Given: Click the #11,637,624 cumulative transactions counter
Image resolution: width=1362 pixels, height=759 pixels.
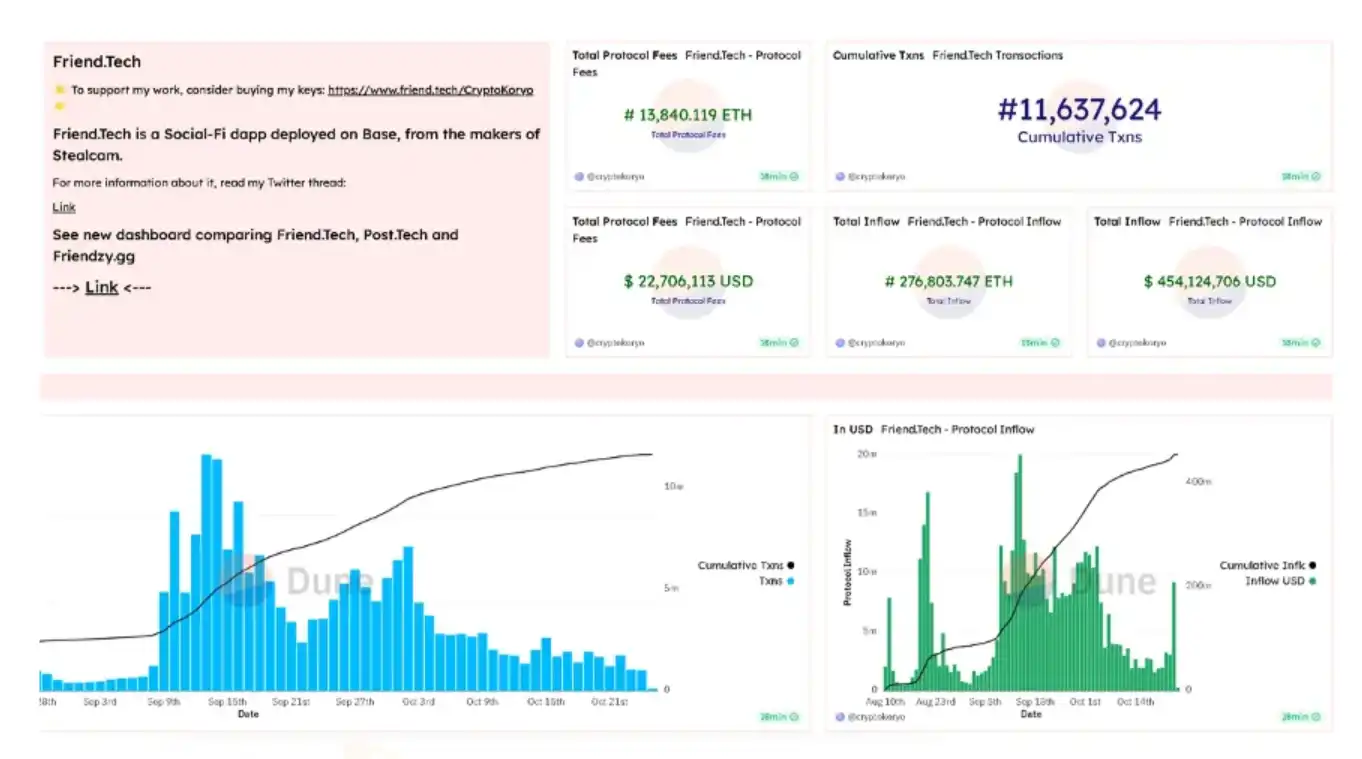Looking at the screenshot, I should 1079,110.
